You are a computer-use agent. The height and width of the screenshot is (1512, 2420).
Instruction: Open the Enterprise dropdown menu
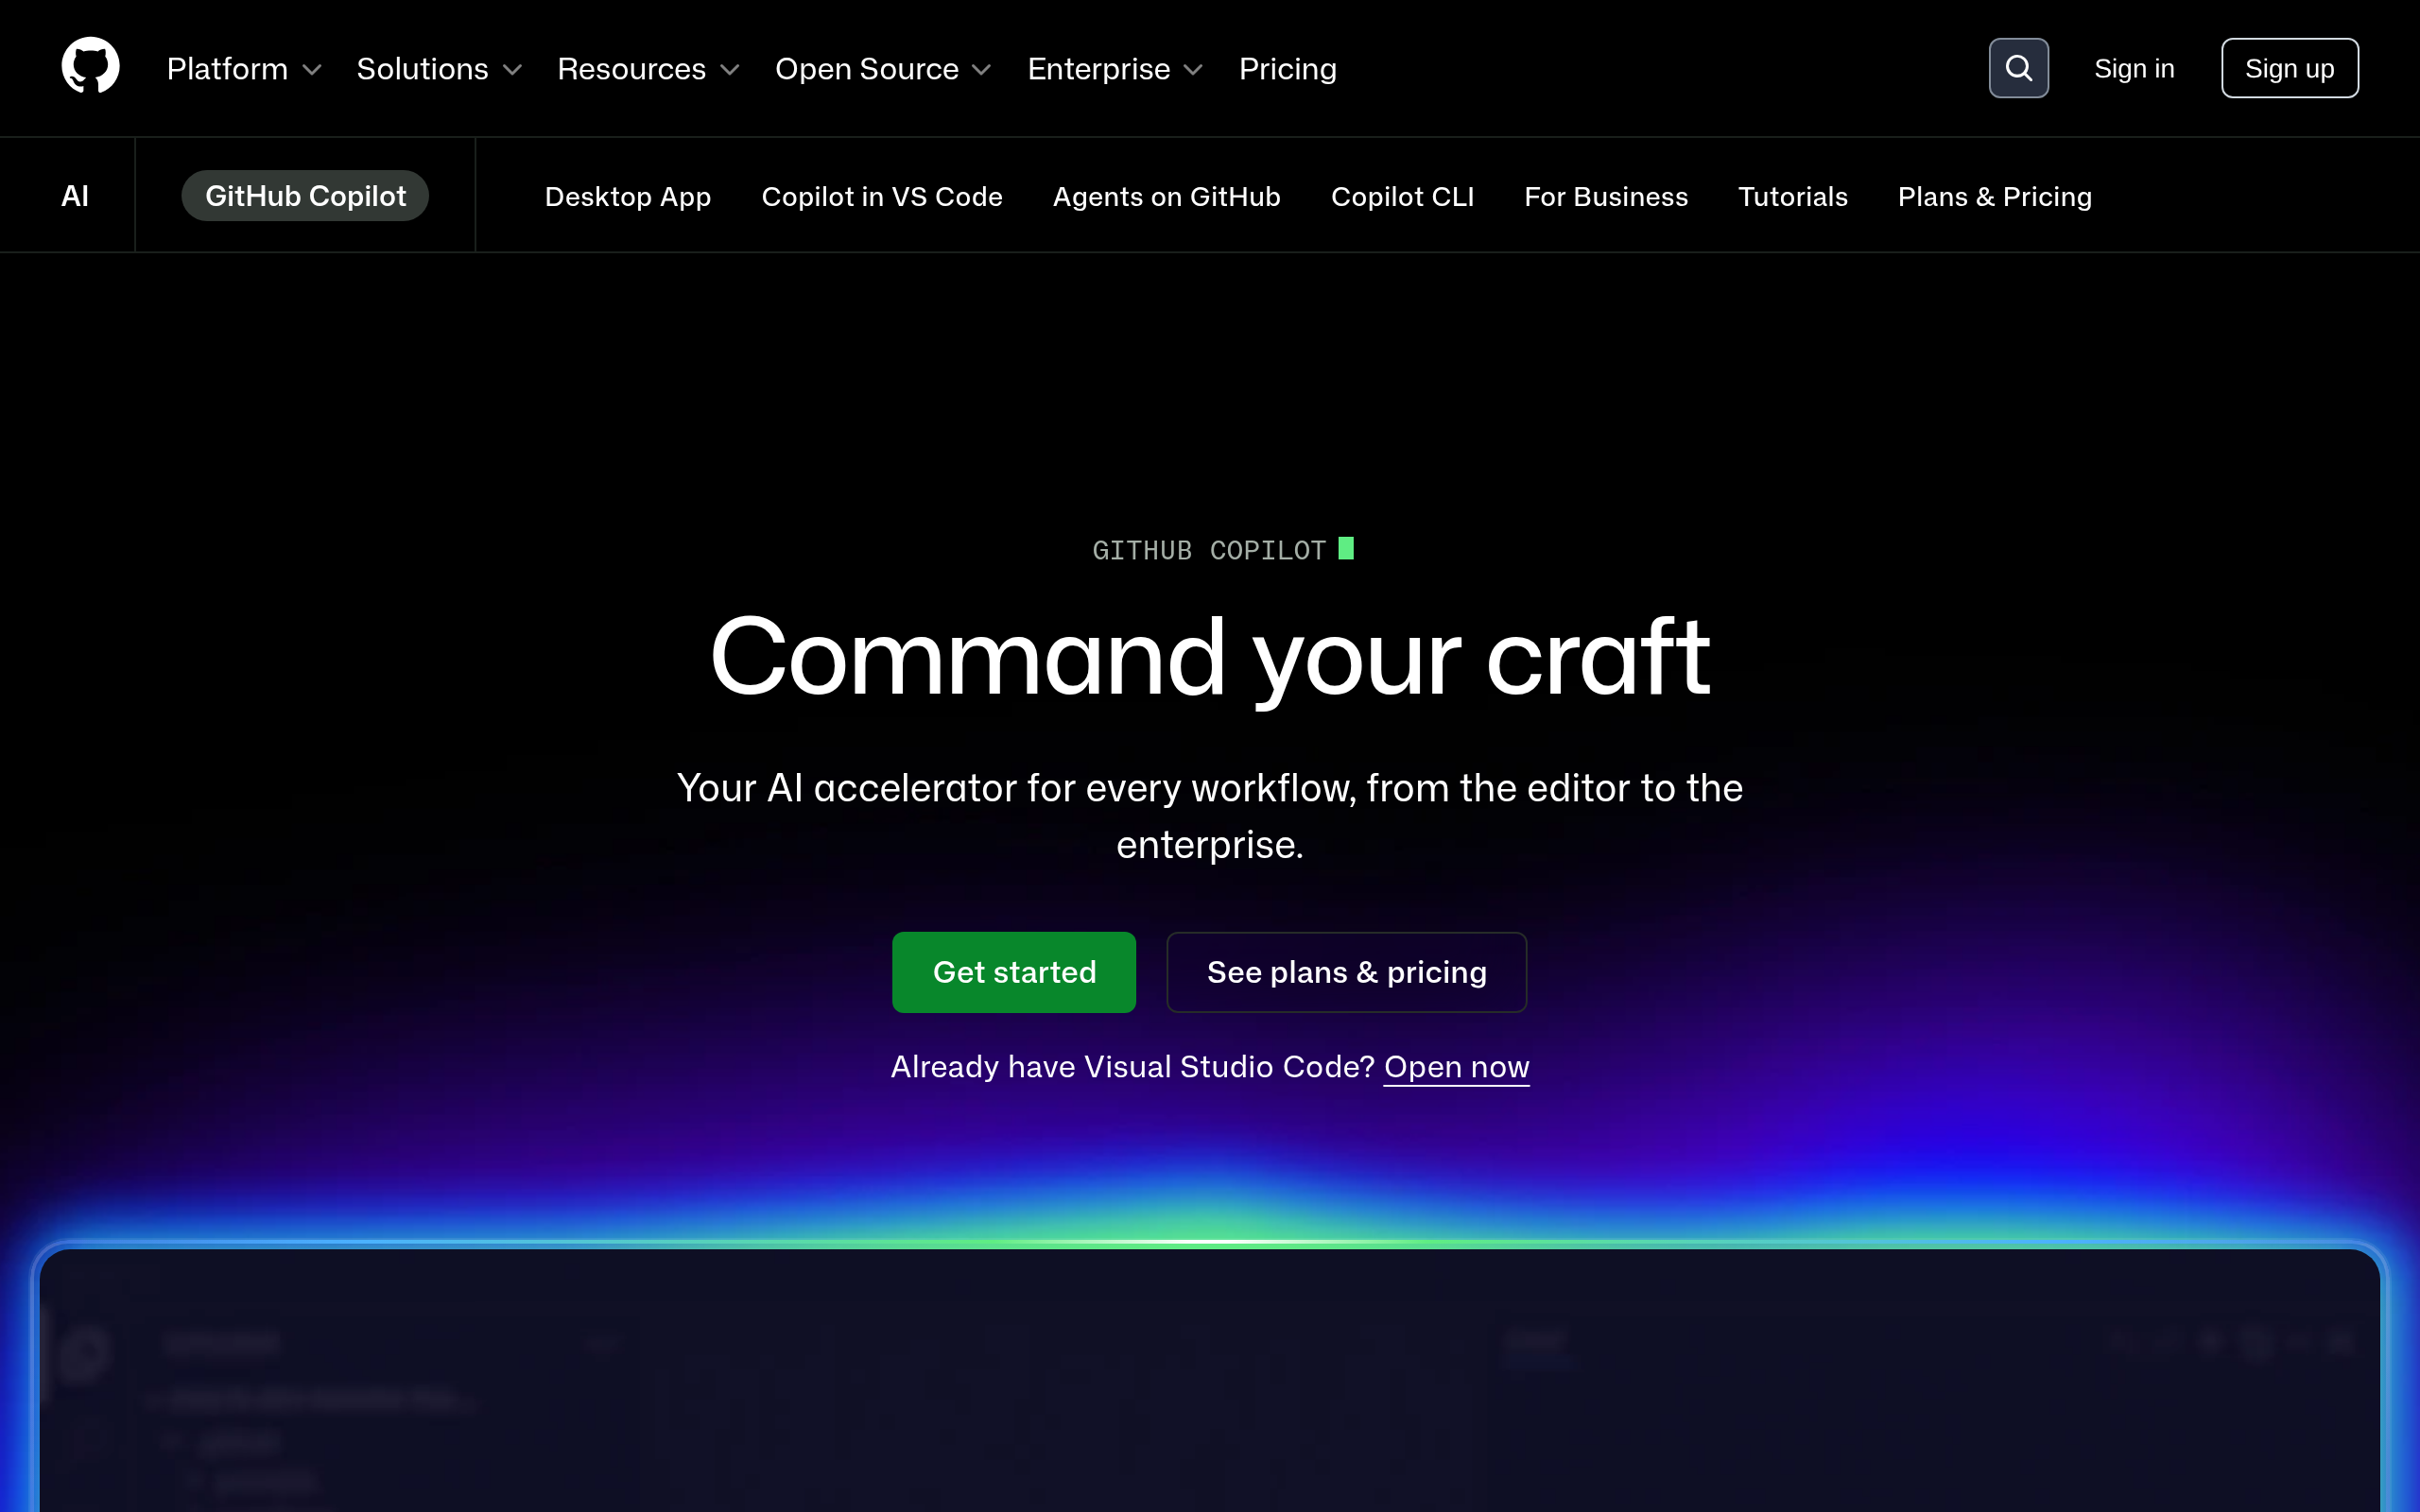click(1115, 69)
